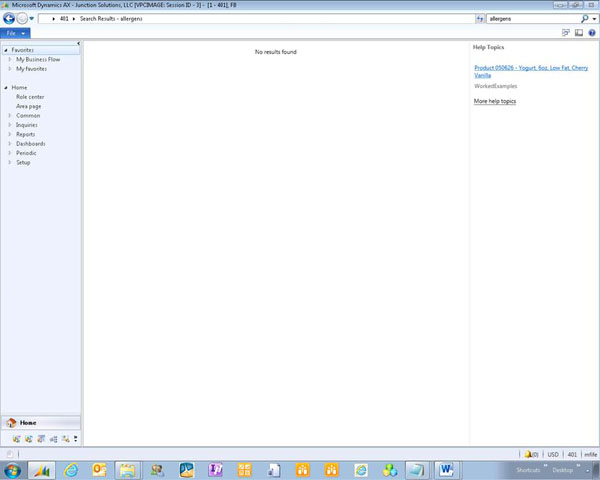Click the search magnifier icon

point(584,18)
